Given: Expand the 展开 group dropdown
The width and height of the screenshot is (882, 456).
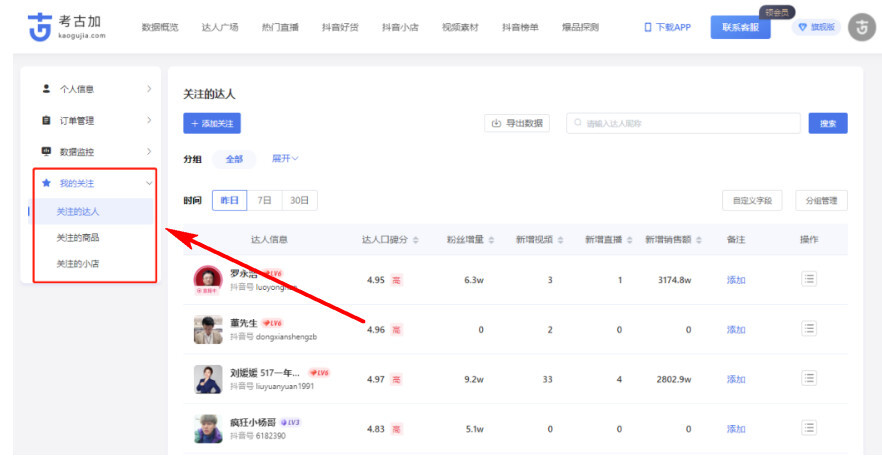Looking at the screenshot, I should click(x=285, y=158).
